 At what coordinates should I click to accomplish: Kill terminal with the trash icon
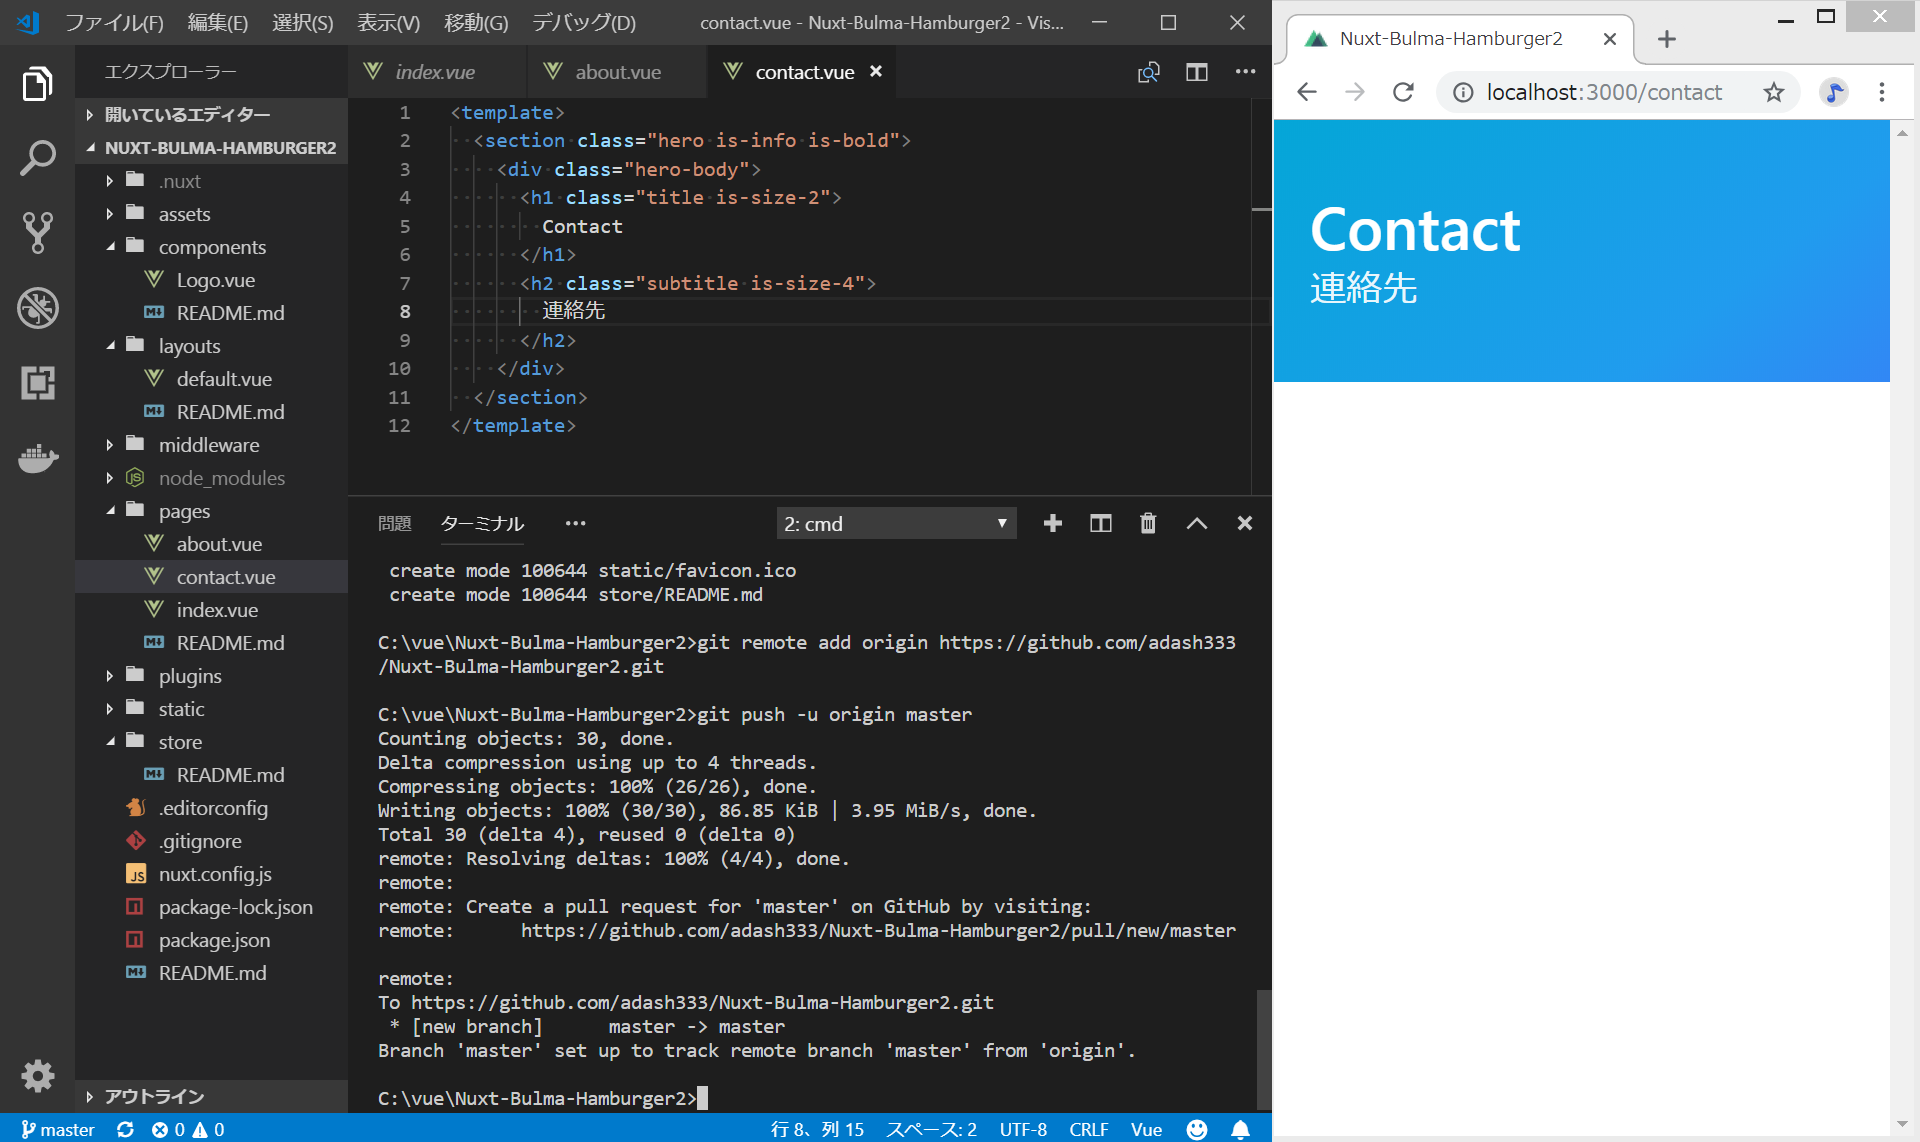click(1148, 523)
